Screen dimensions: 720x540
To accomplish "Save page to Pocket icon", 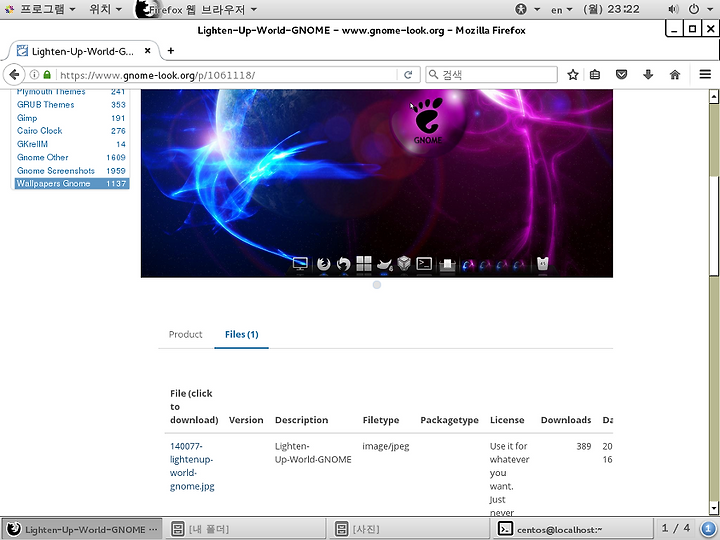I will pos(621,74).
